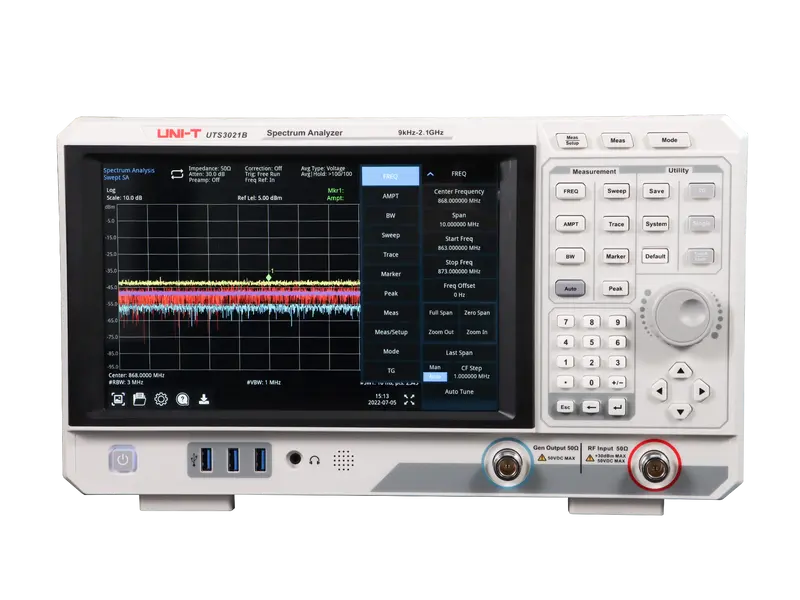The height and width of the screenshot is (600, 800).
Task: Click the headphone jack socket
Action: click(x=294, y=458)
